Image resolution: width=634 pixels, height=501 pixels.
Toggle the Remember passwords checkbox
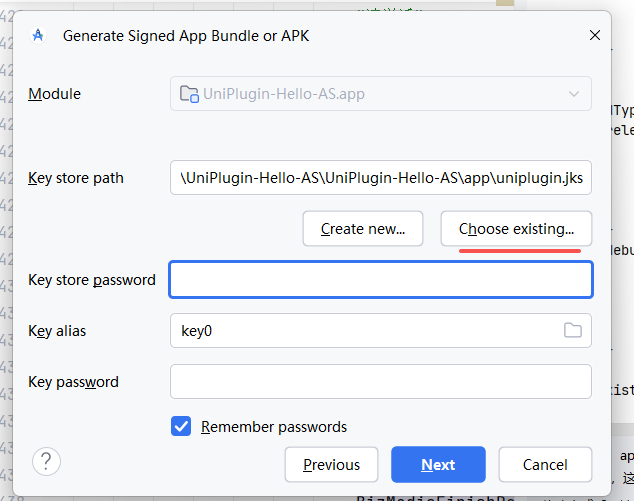181,426
